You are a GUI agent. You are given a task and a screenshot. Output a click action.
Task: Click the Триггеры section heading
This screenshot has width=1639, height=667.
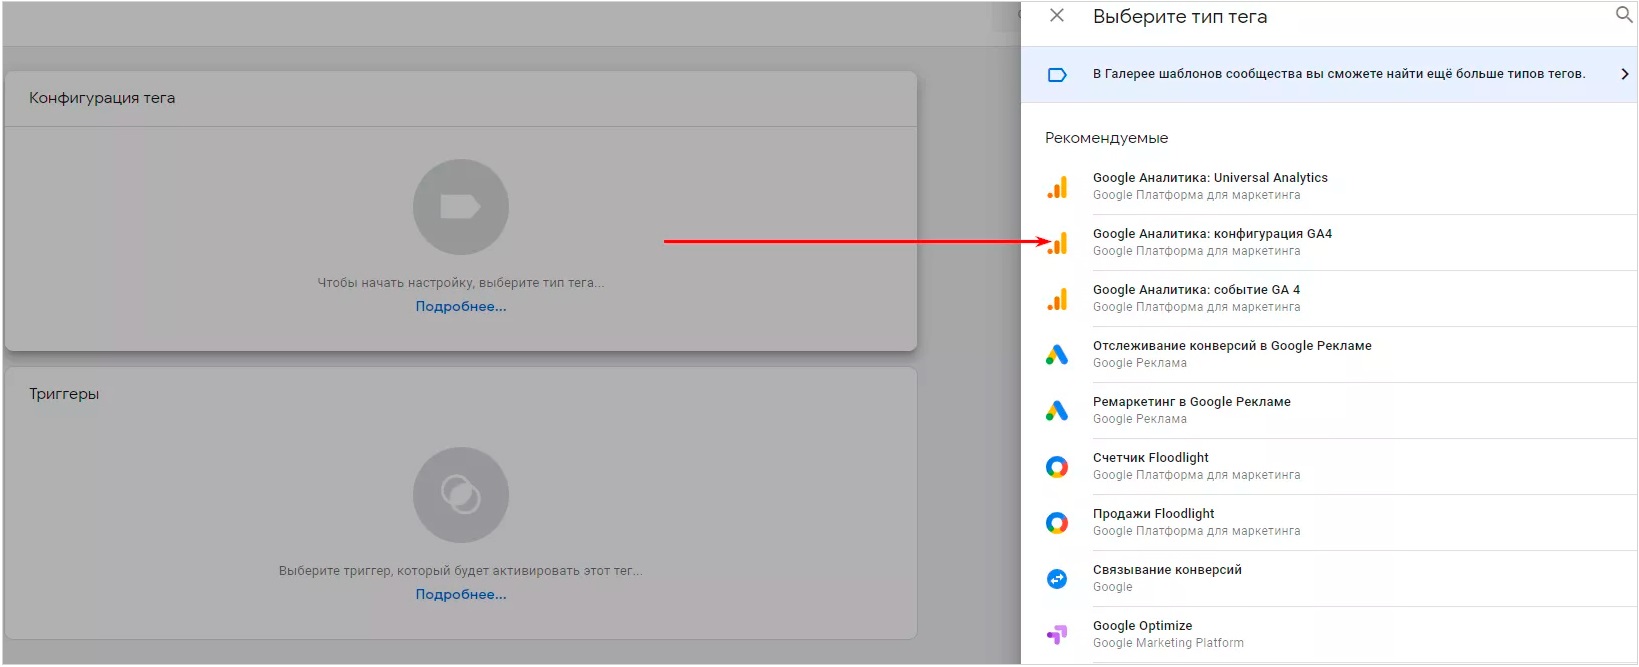tap(64, 394)
